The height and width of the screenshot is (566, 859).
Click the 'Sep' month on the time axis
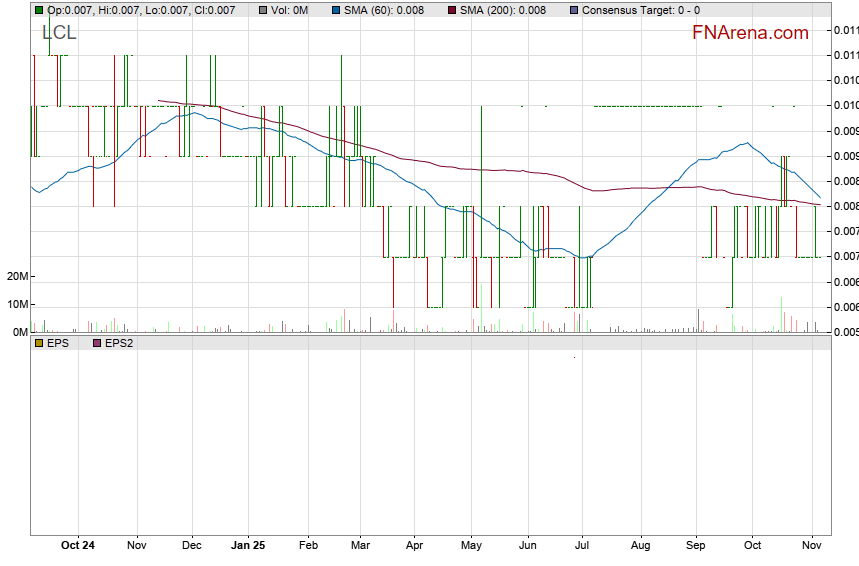pos(696,546)
